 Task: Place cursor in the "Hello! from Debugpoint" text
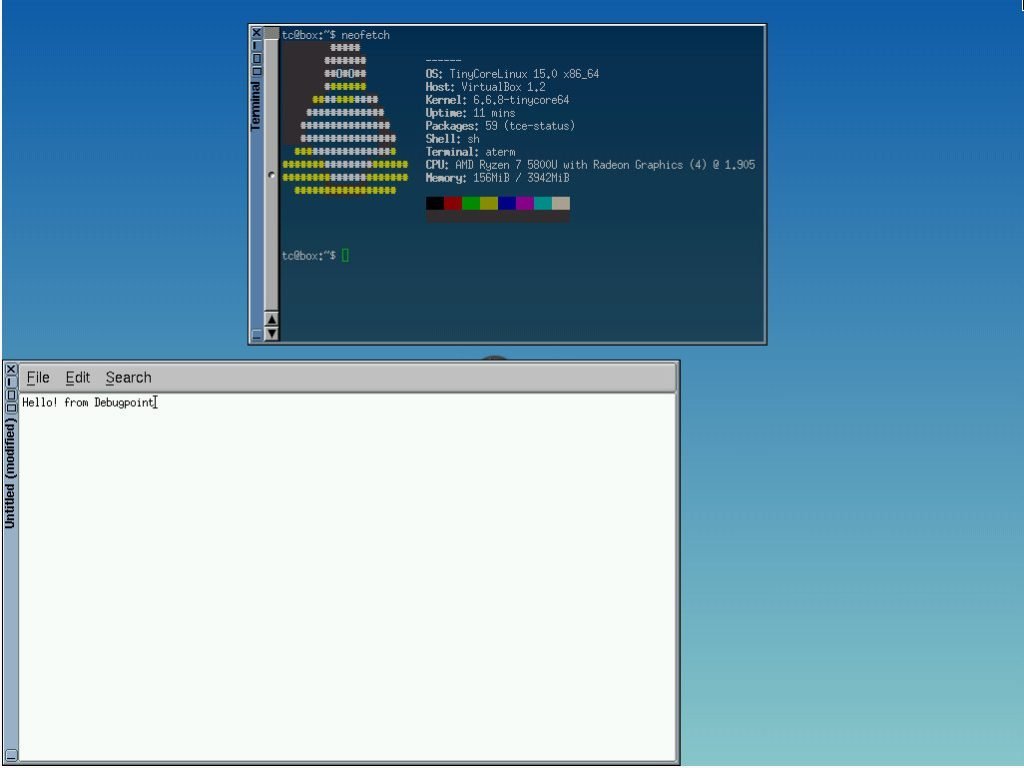(88, 402)
